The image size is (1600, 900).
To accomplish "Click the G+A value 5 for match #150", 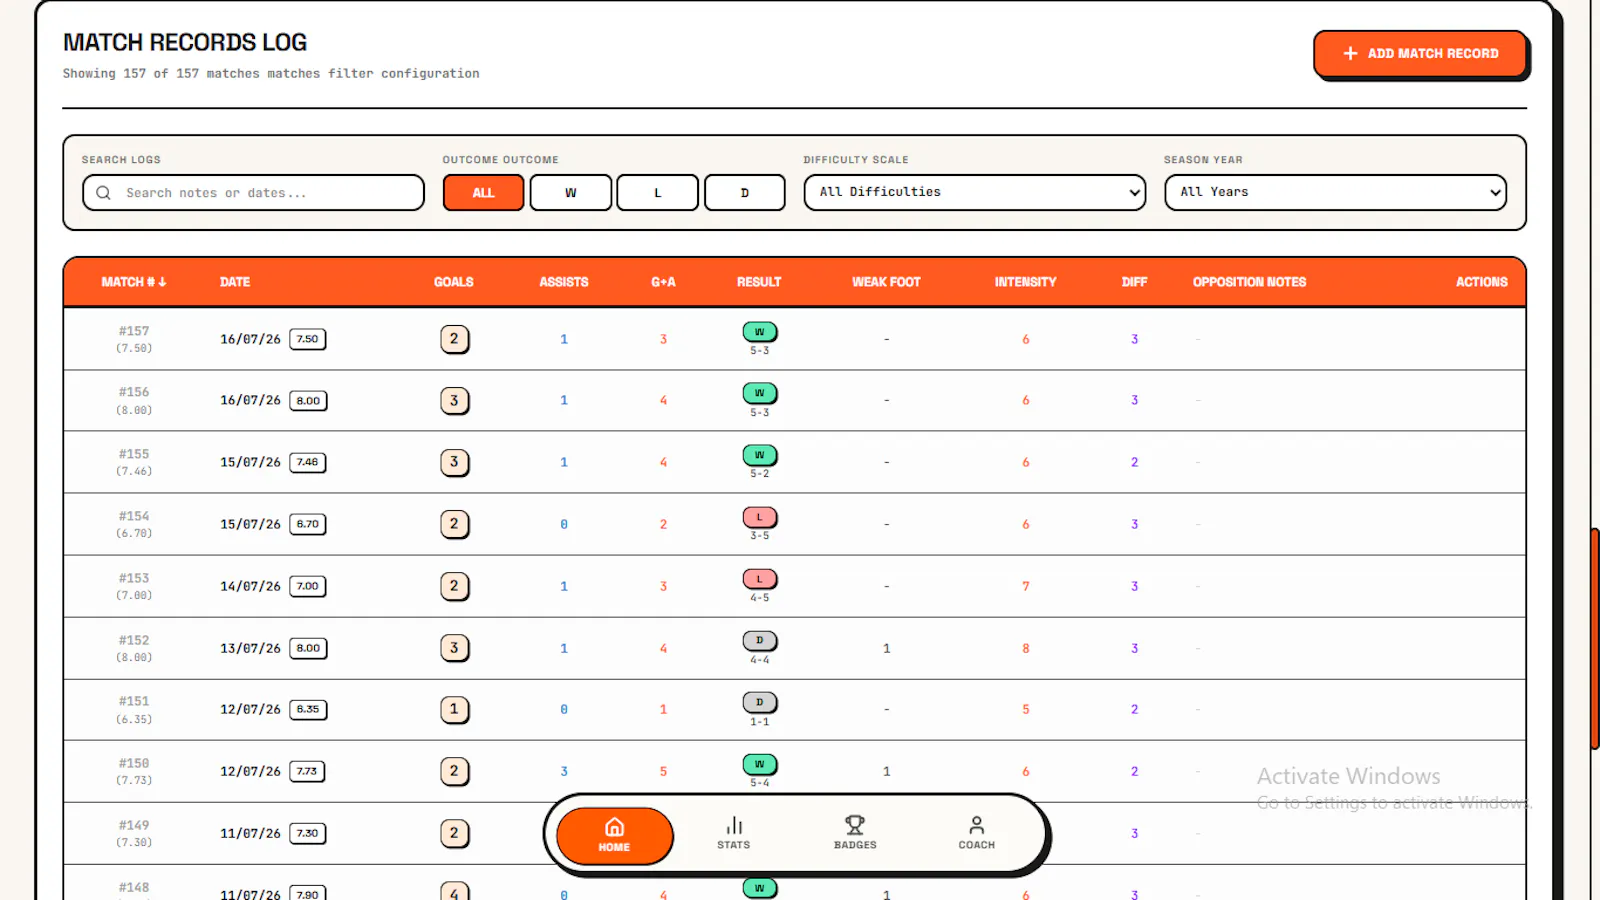I will [663, 771].
